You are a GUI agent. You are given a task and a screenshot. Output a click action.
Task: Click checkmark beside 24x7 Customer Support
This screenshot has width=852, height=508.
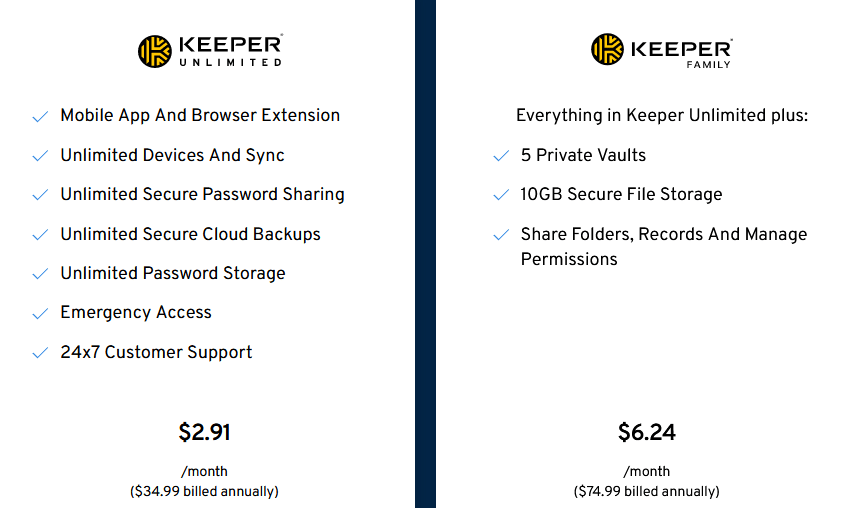click(x=40, y=353)
